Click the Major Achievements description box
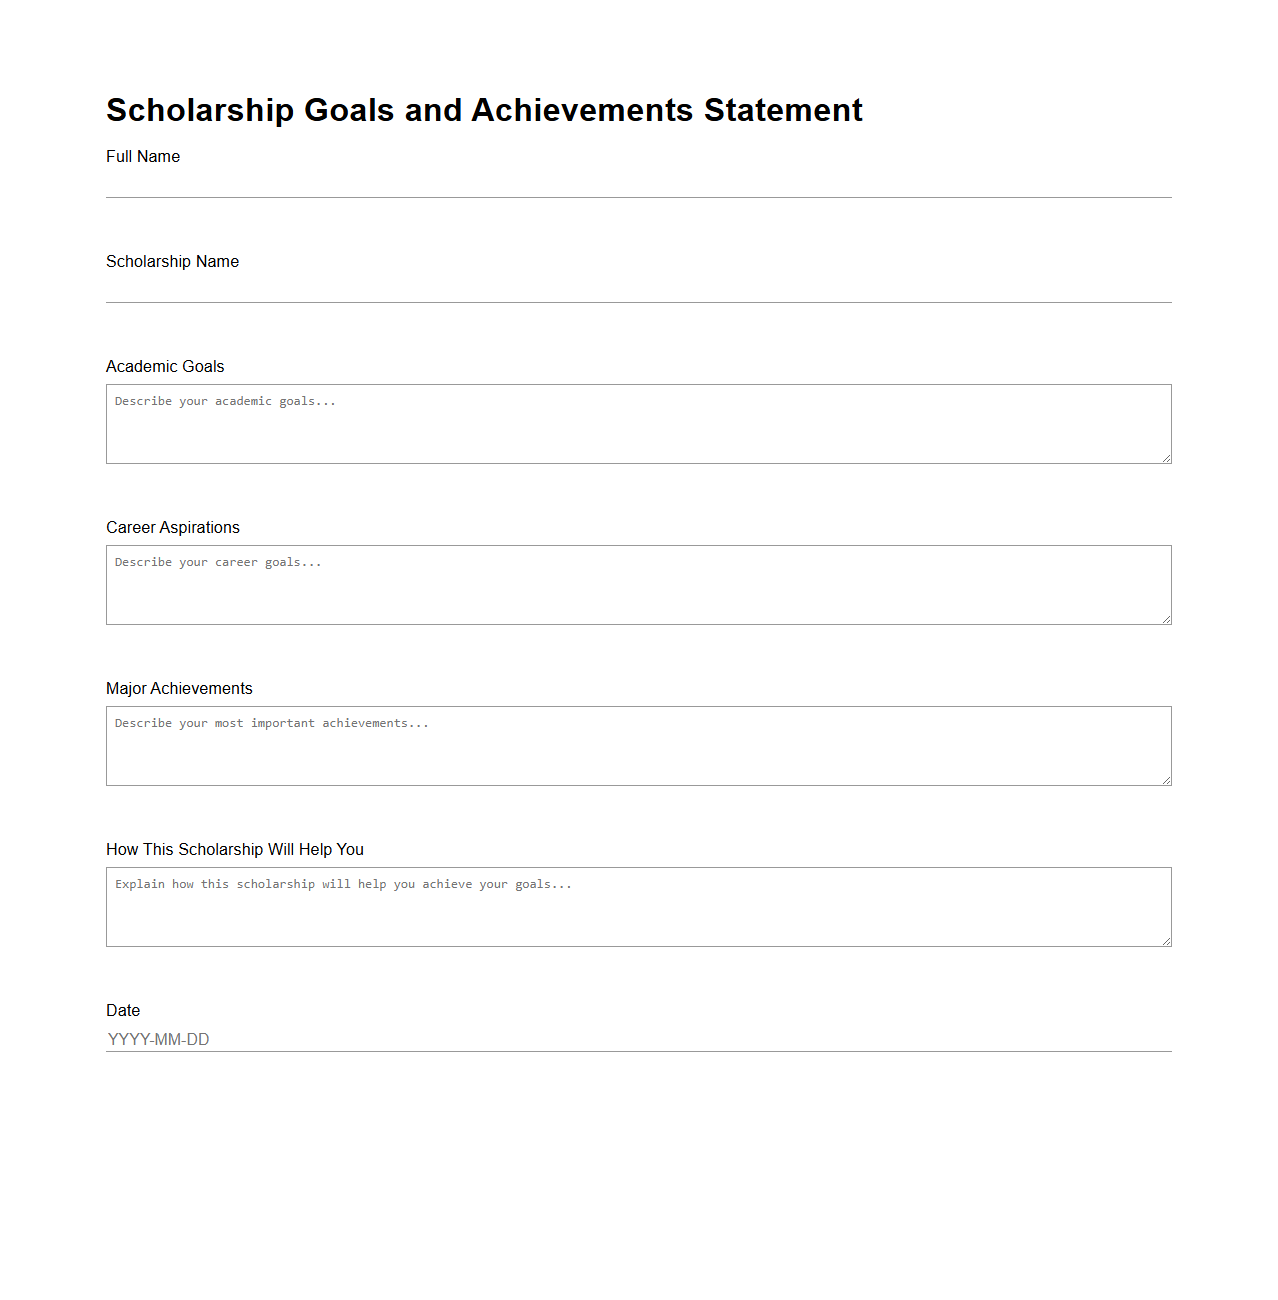Image resolution: width=1278 pixels, height=1300 pixels. click(x=638, y=745)
